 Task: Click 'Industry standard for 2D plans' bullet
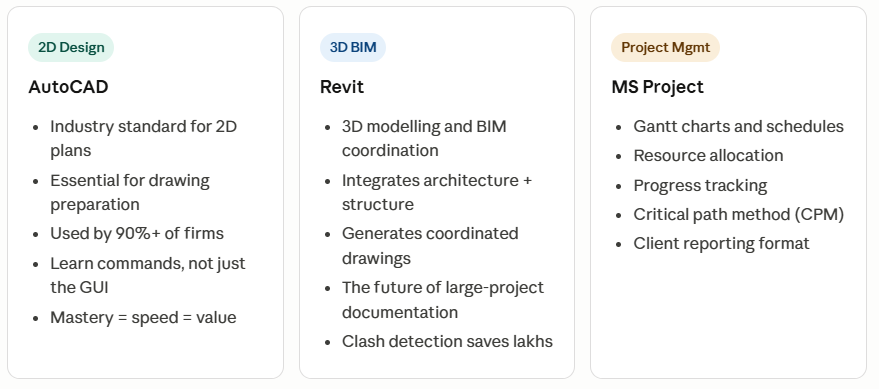point(144,138)
